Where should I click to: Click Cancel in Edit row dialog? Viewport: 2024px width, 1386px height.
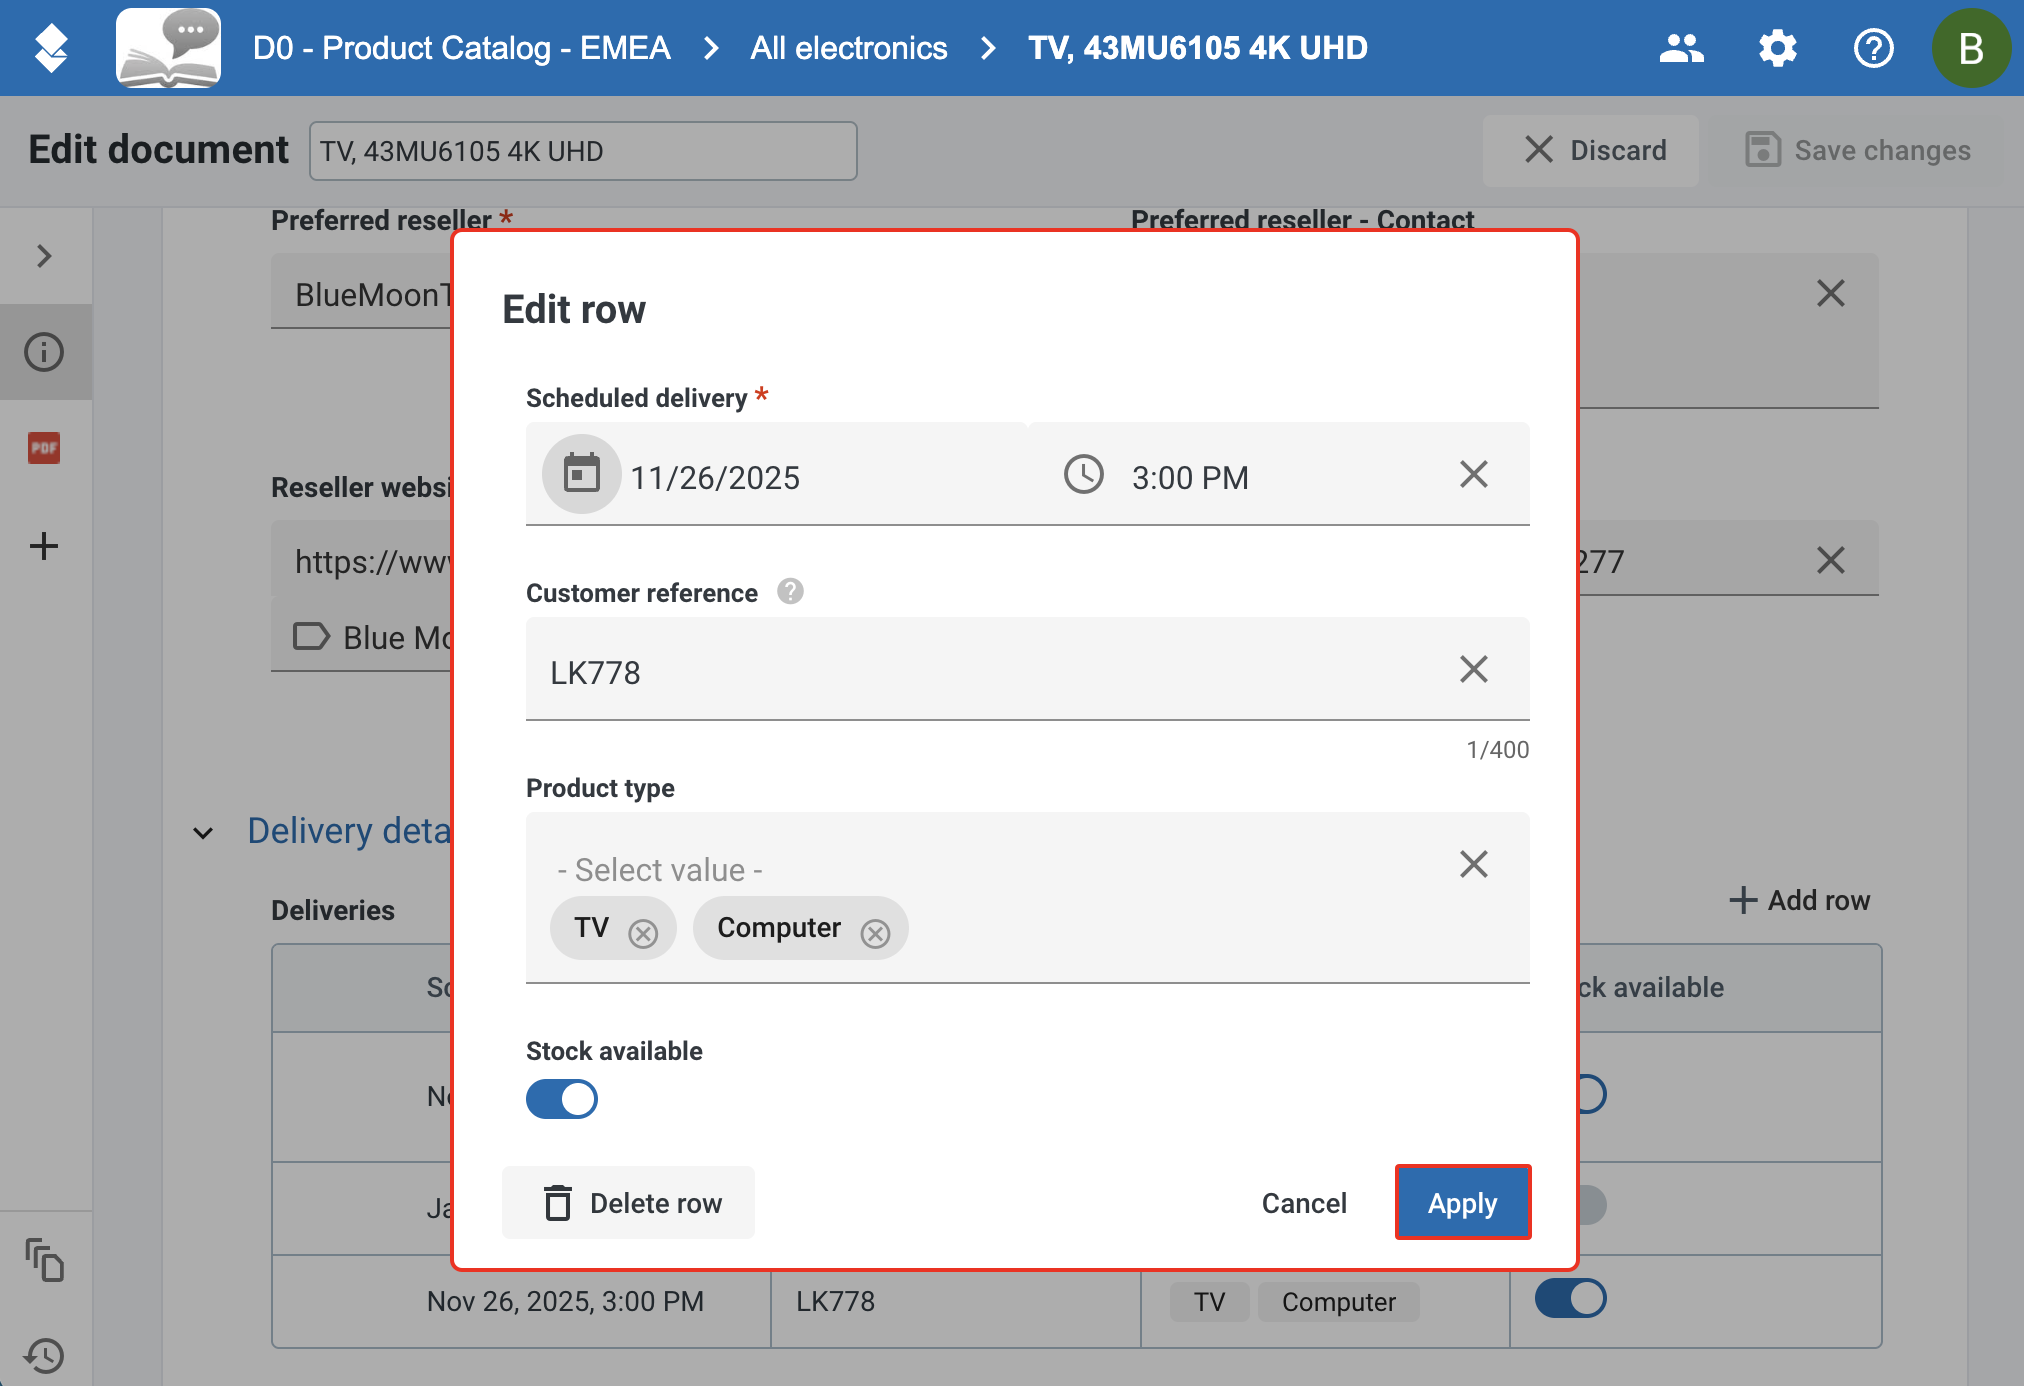[1304, 1202]
